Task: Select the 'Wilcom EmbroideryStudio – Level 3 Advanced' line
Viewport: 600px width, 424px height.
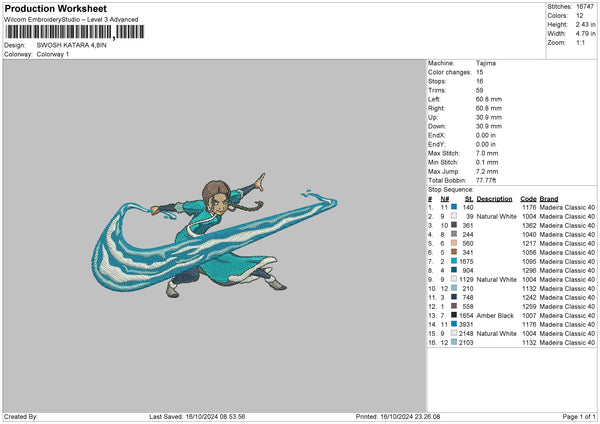Action: coord(71,20)
